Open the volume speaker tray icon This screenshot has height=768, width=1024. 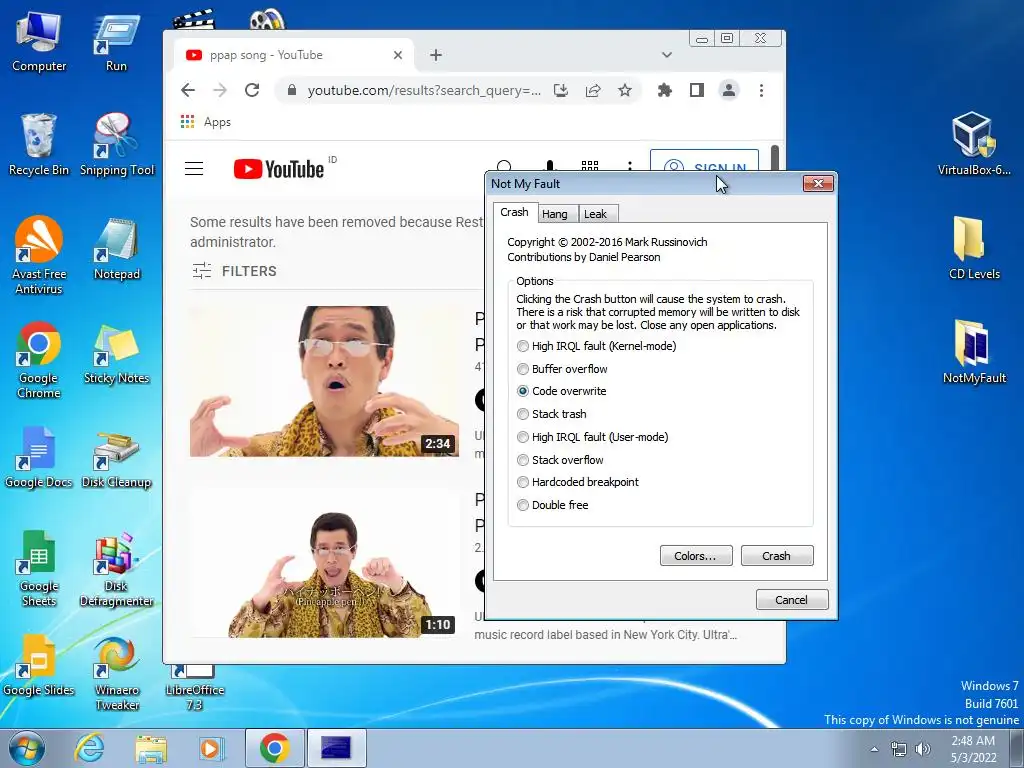923,749
